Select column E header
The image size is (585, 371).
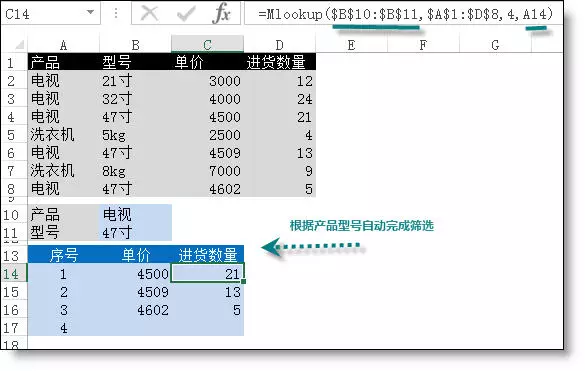coord(351,45)
